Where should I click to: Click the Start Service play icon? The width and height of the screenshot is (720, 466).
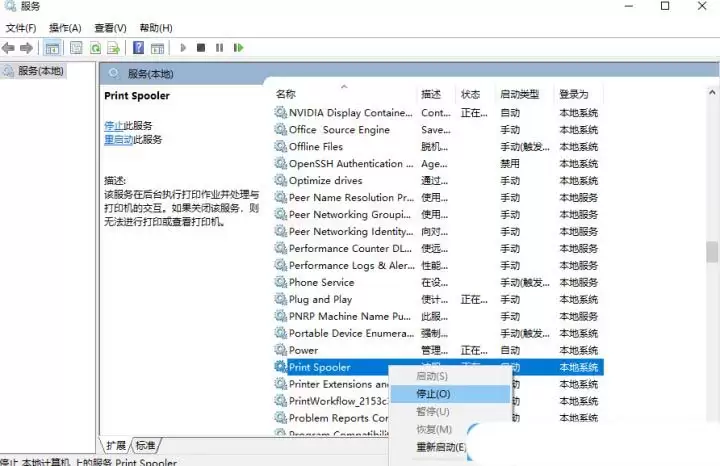coord(183,48)
